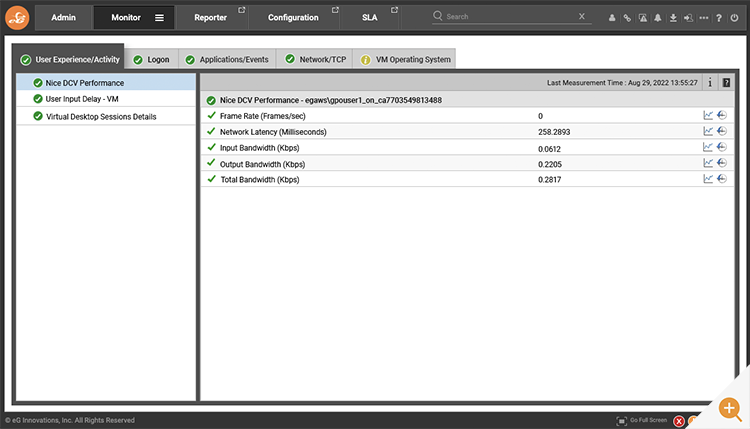This screenshot has height=429, width=750.
Task: Click the red X status icon in footer
Action: pyautogui.click(x=678, y=421)
